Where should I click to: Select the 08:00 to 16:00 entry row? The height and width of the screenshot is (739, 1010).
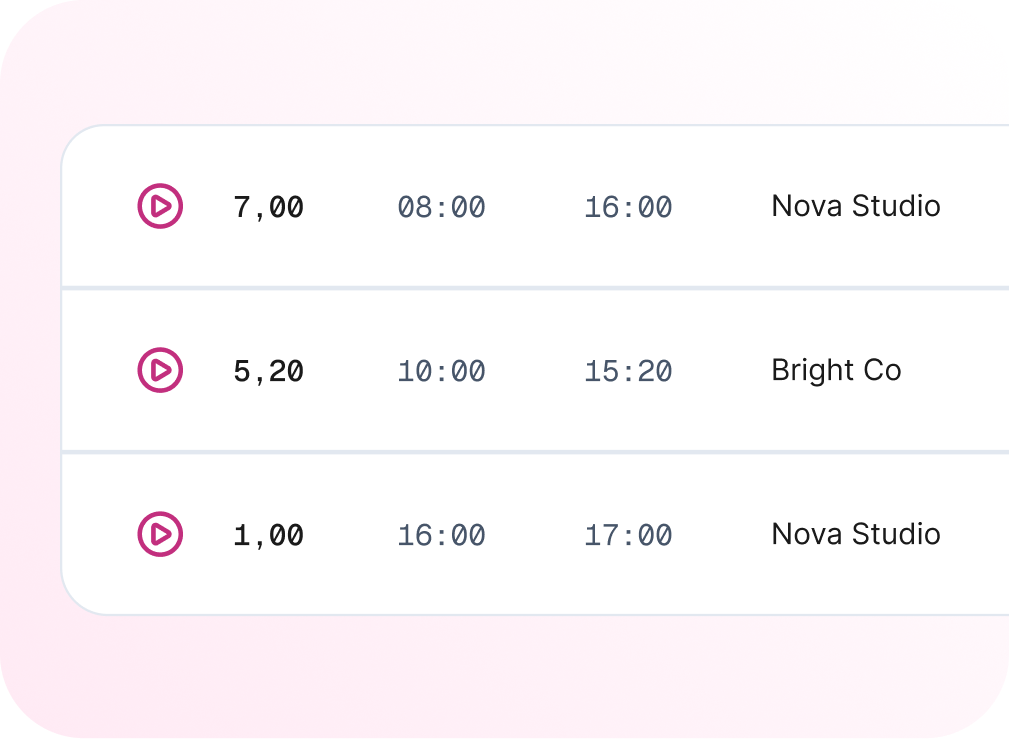pos(536,206)
